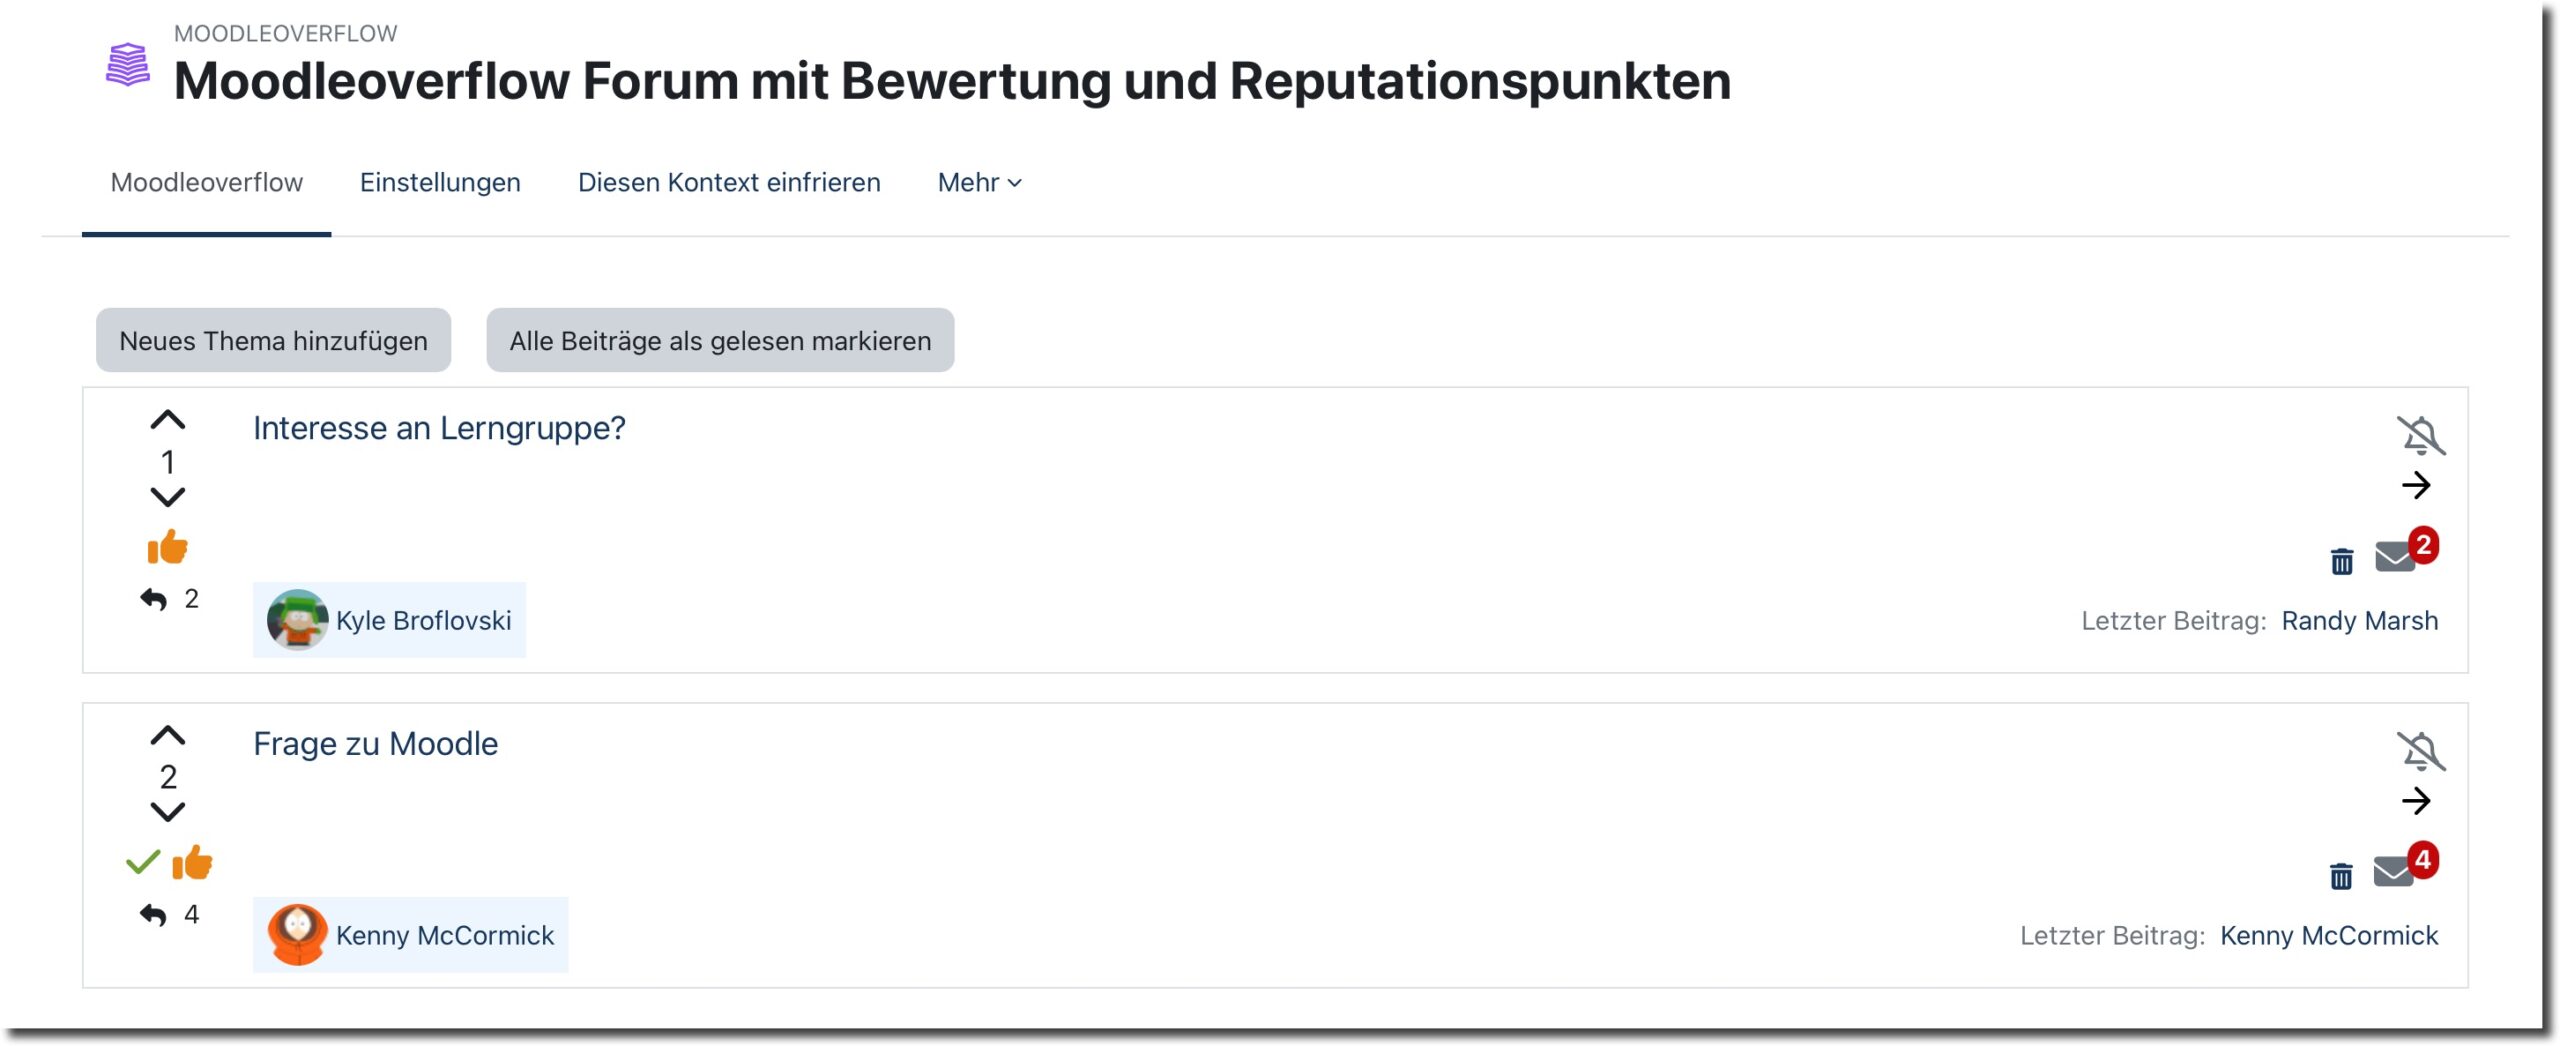Open the "Interesse an Lerngruppe?" discussion
Image resolution: width=2560 pixels, height=1046 pixels.
pos(439,428)
